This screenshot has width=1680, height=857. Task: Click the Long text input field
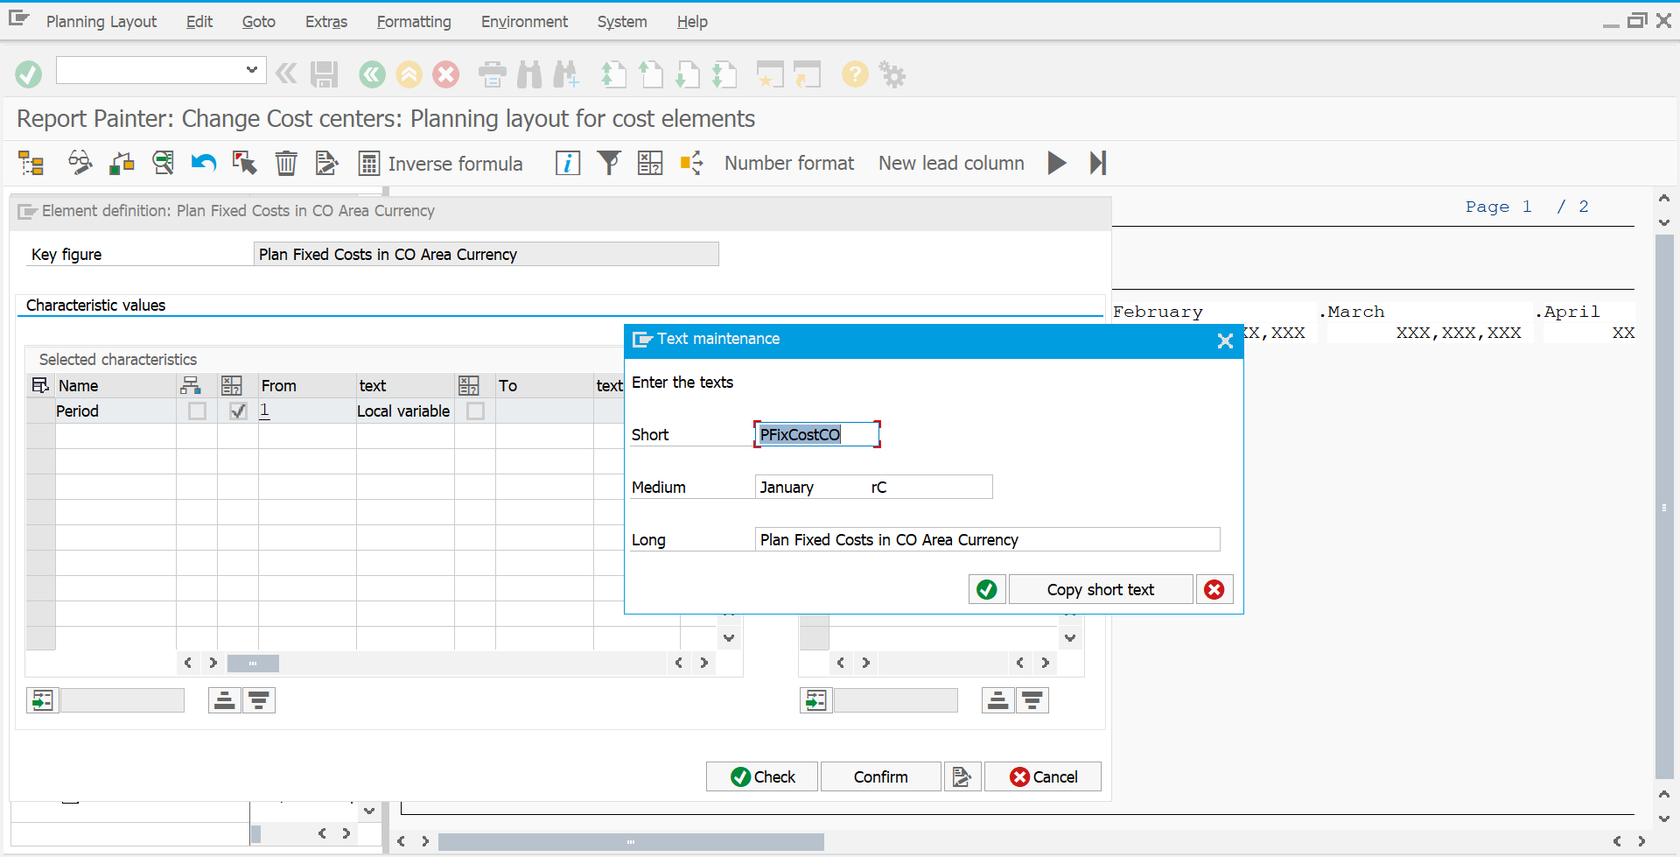pyautogui.click(x=987, y=540)
